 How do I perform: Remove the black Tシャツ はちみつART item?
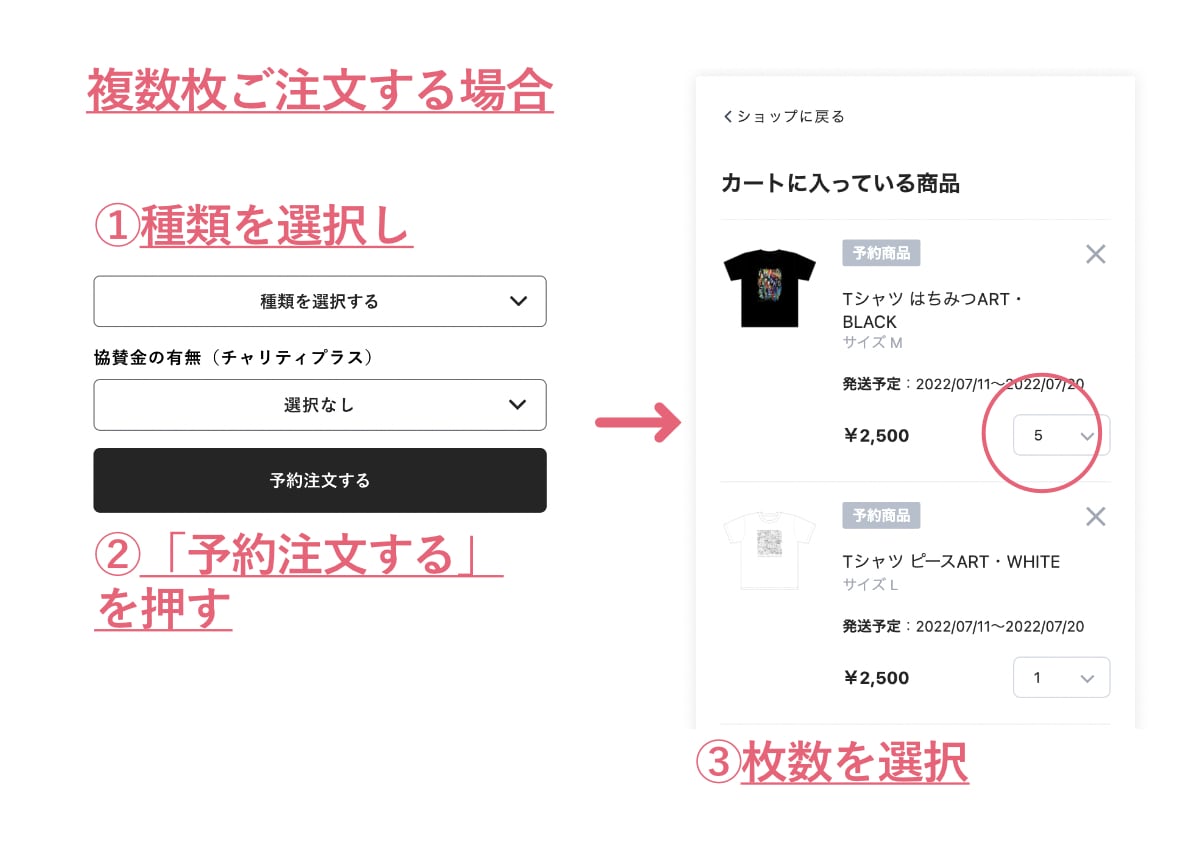(1095, 254)
